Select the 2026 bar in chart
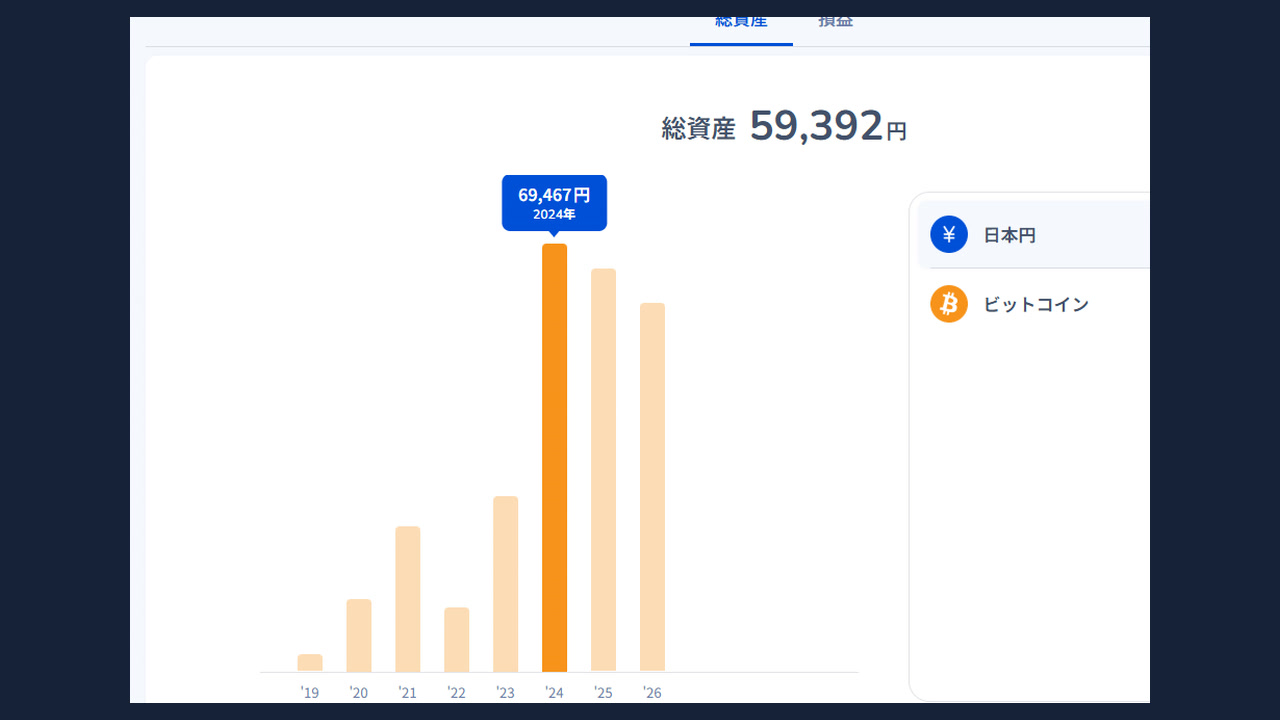The height and width of the screenshot is (720, 1280). (x=652, y=487)
